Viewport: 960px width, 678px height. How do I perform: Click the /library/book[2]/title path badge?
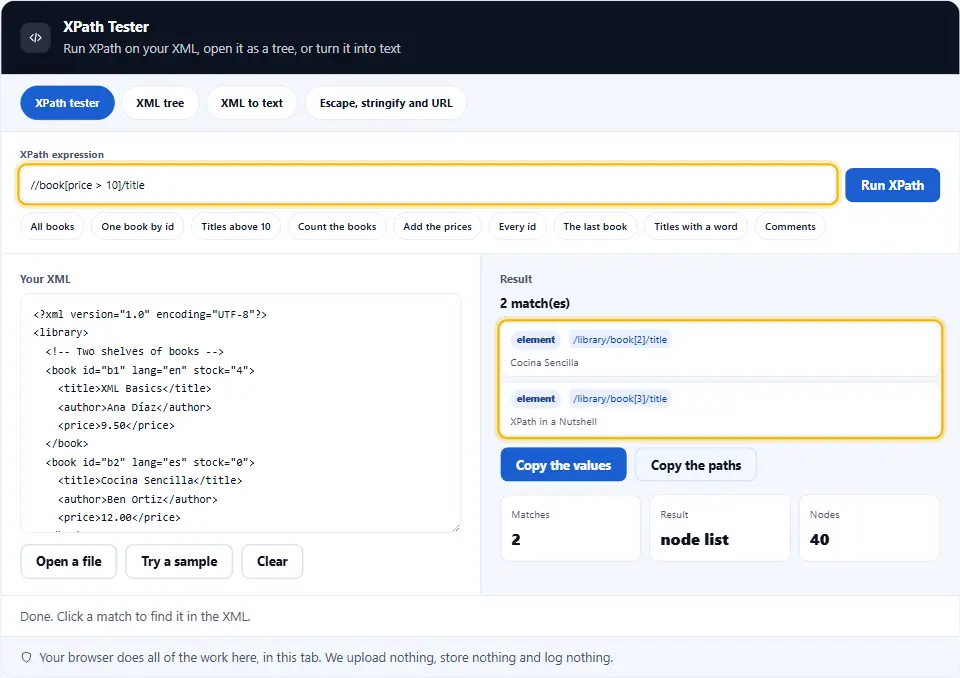pos(620,339)
